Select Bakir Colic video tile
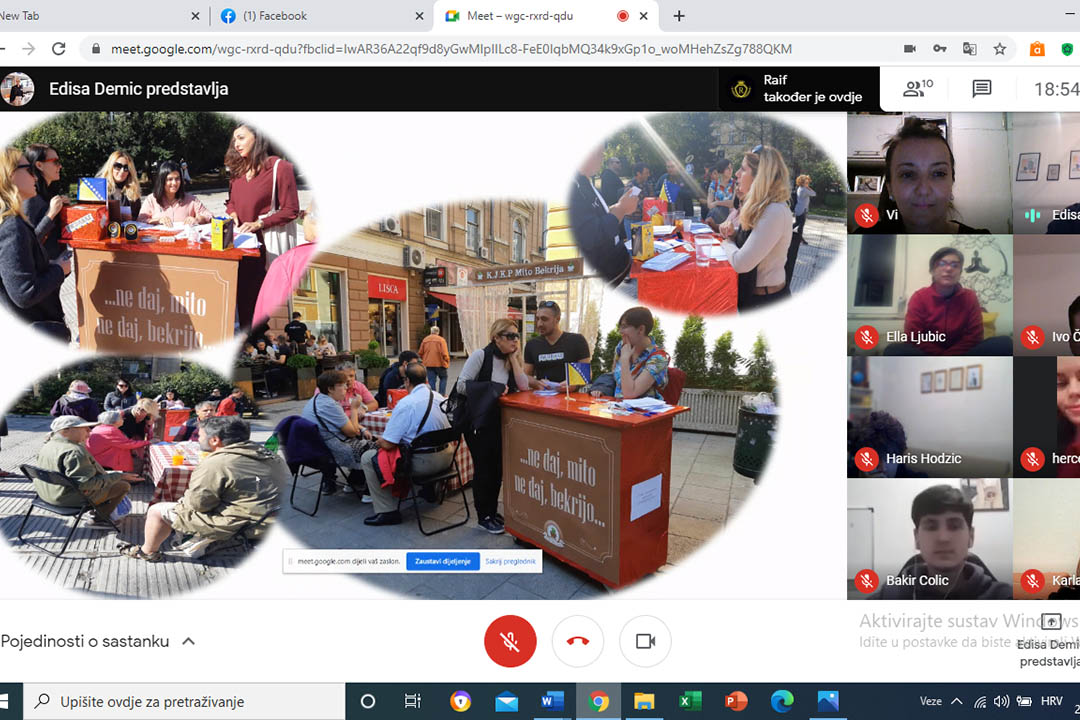The image size is (1080, 720). (x=930, y=539)
